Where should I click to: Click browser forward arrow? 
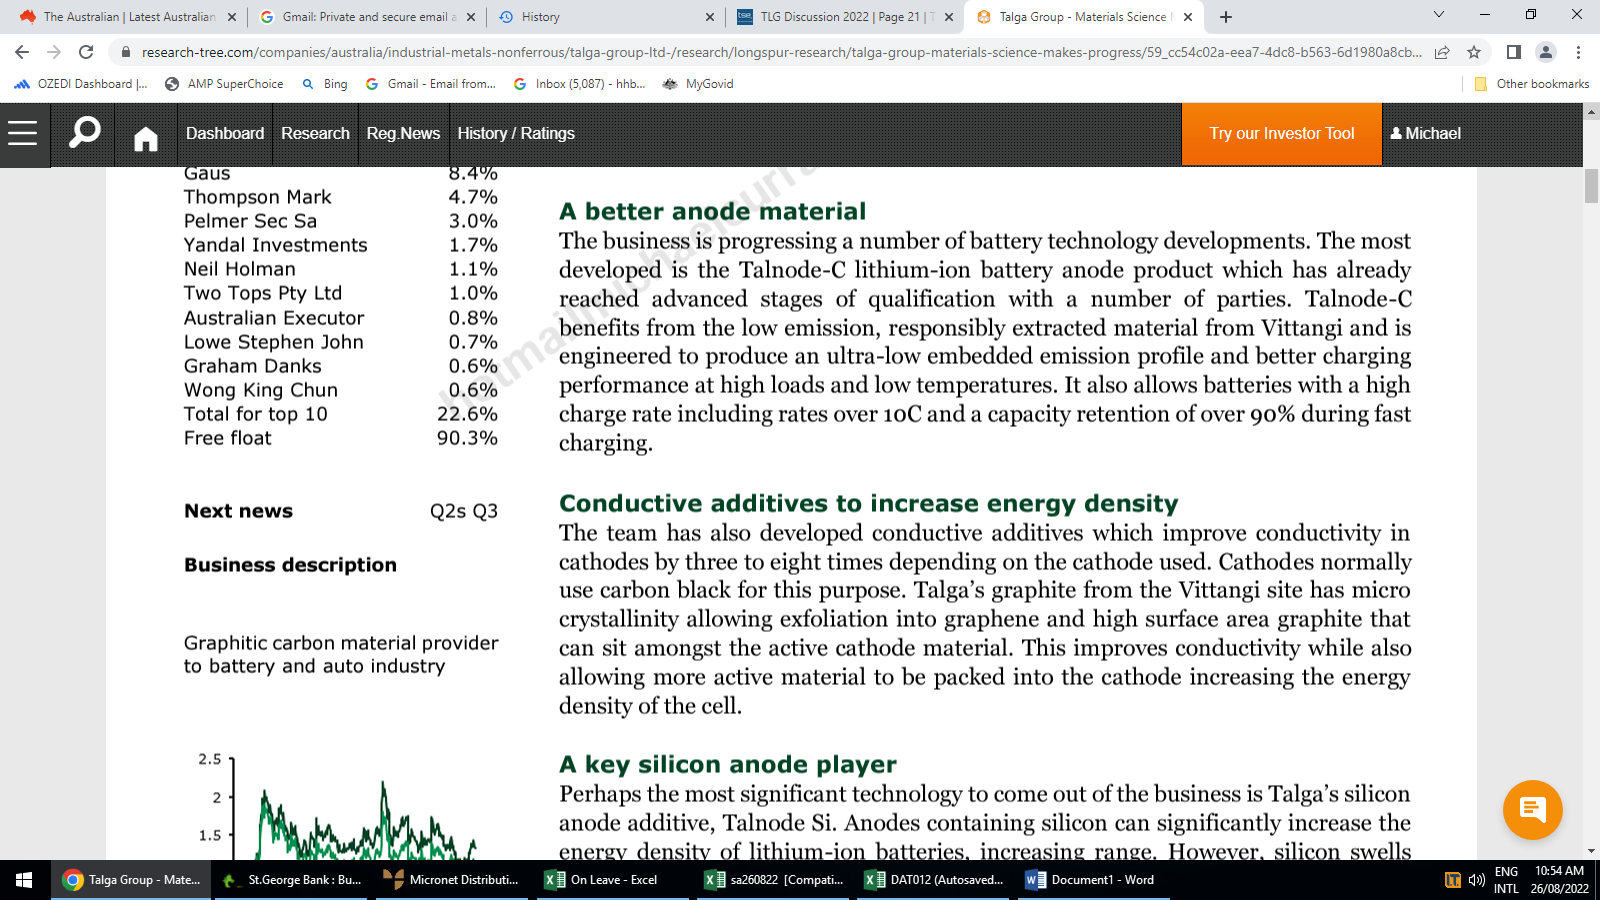(54, 52)
